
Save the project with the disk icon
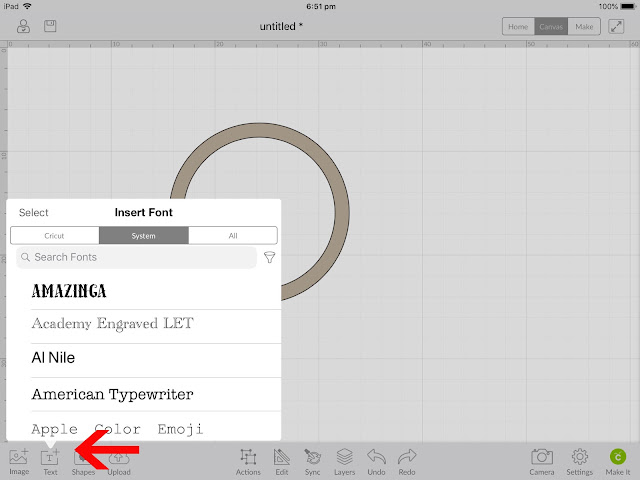[x=50, y=26]
